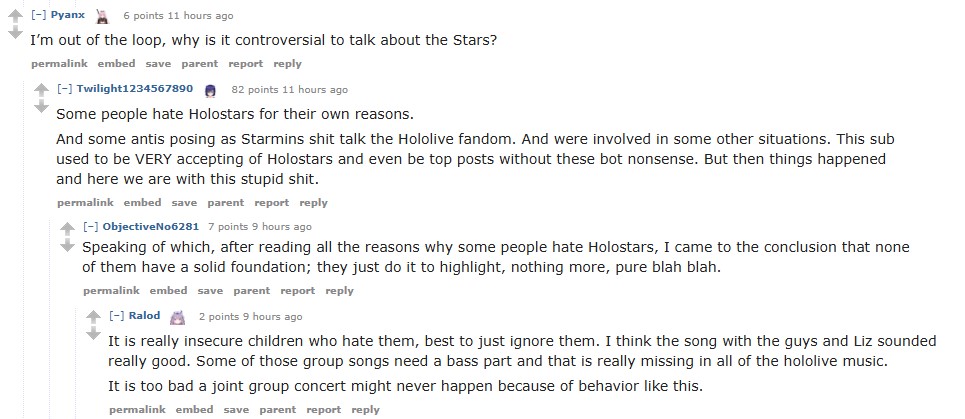Collapse Twilight1234567890's comment thread
Image resolution: width=965 pixels, height=419 pixels.
pyautogui.click(x=65, y=89)
